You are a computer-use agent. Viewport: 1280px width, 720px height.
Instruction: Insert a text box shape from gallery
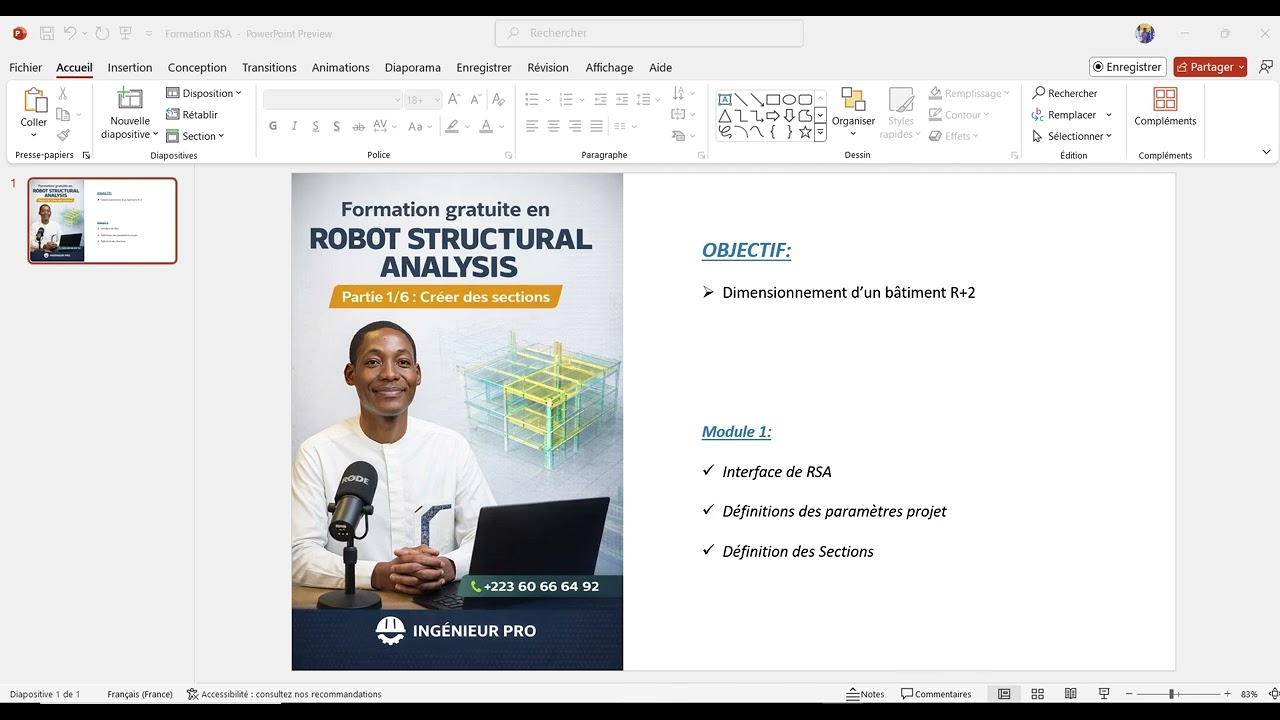725,99
